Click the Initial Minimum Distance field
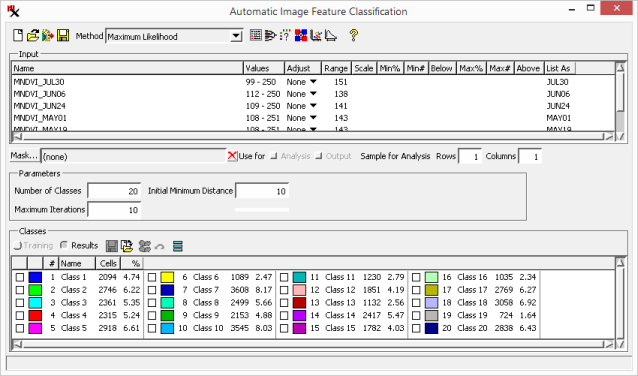This screenshot has height=376, width=638. 262,191
